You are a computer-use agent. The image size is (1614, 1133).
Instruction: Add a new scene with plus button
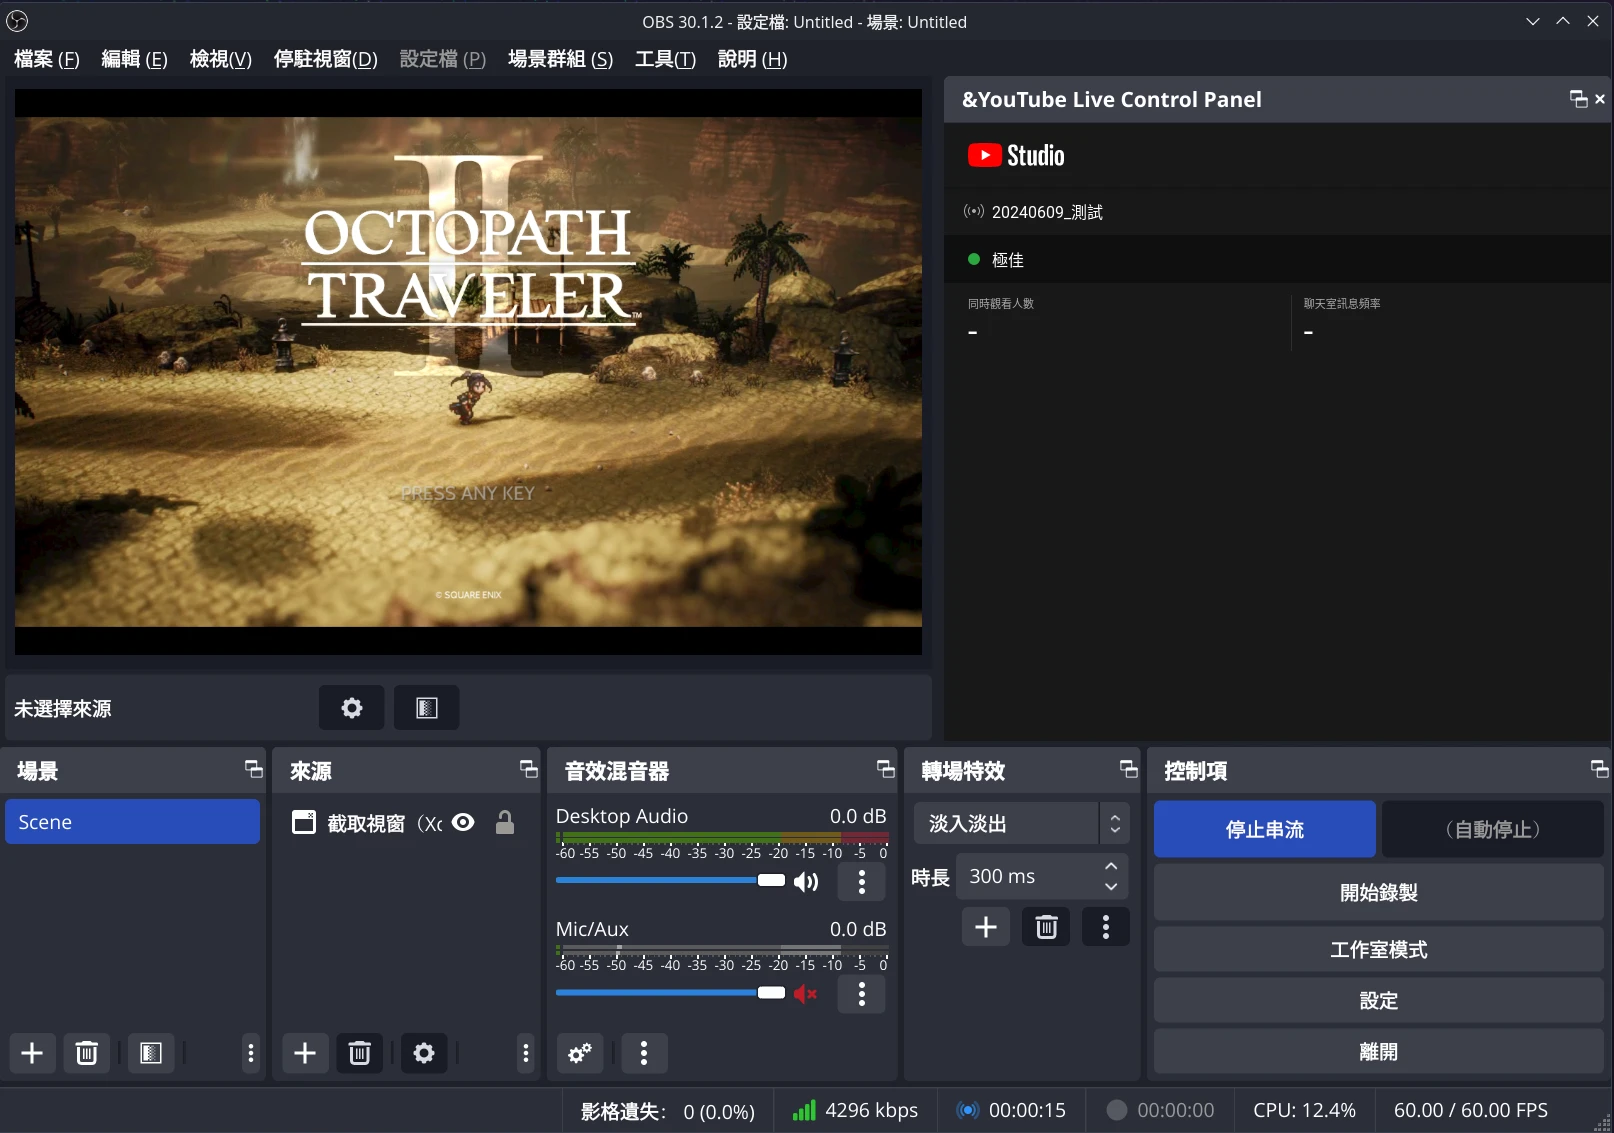tap(32, 1053)
